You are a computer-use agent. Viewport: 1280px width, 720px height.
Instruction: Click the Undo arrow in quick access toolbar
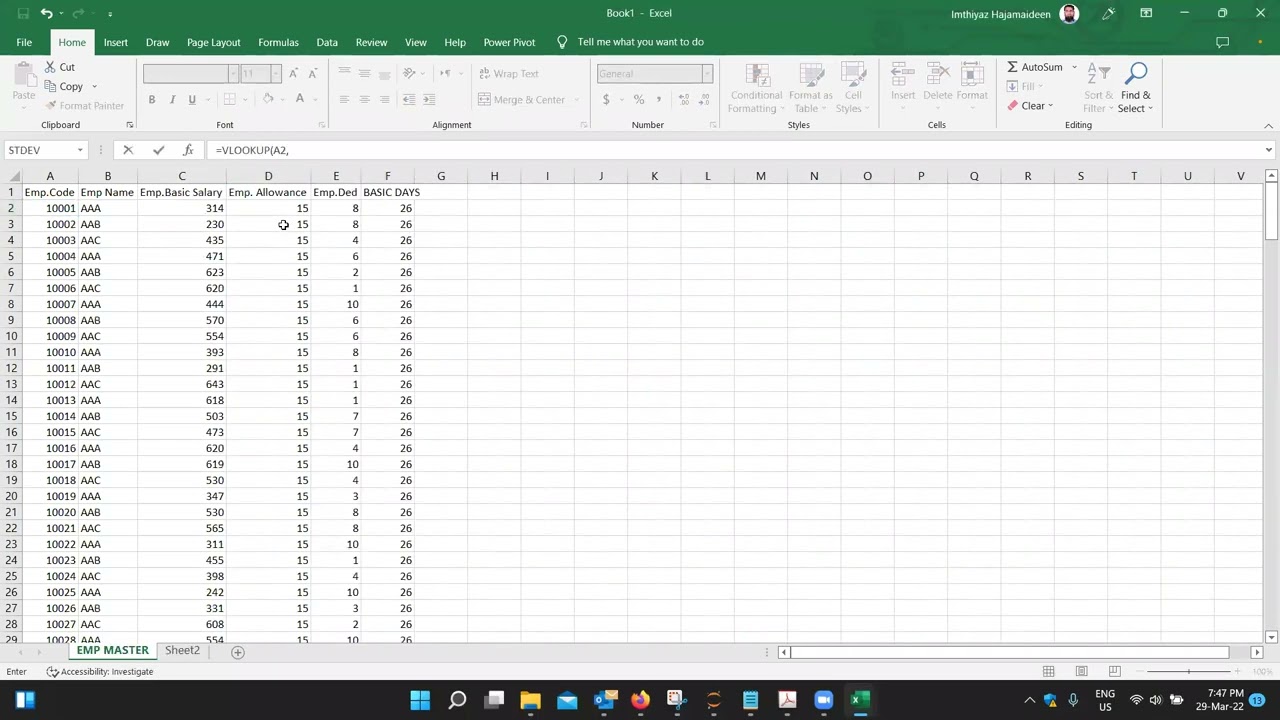(x=46, y=13)
